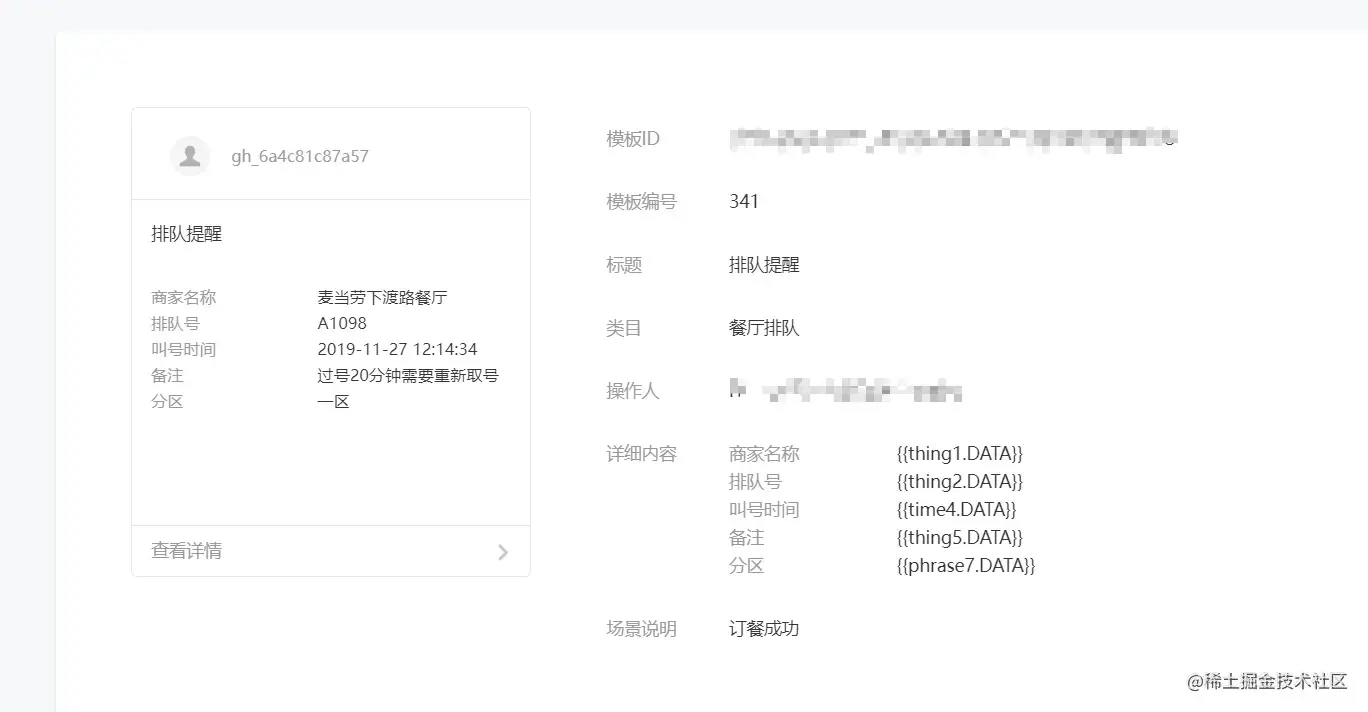Image resolution: width=1368 pixels, height=712 pixels.
Task: Click the 查看详情 link
Action: [187, 551]
